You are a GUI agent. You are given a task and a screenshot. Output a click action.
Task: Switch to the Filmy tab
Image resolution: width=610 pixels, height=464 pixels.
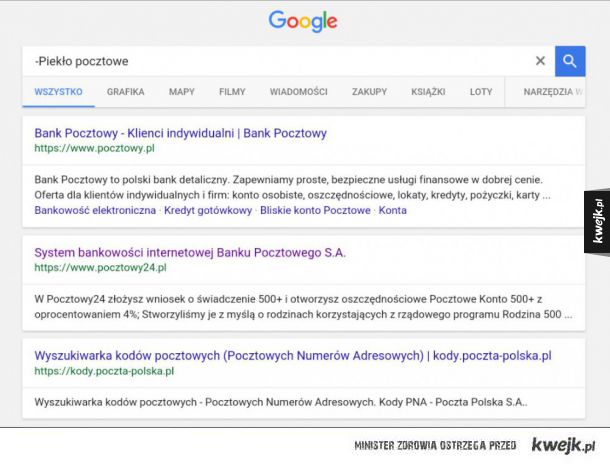click(232, 92)
